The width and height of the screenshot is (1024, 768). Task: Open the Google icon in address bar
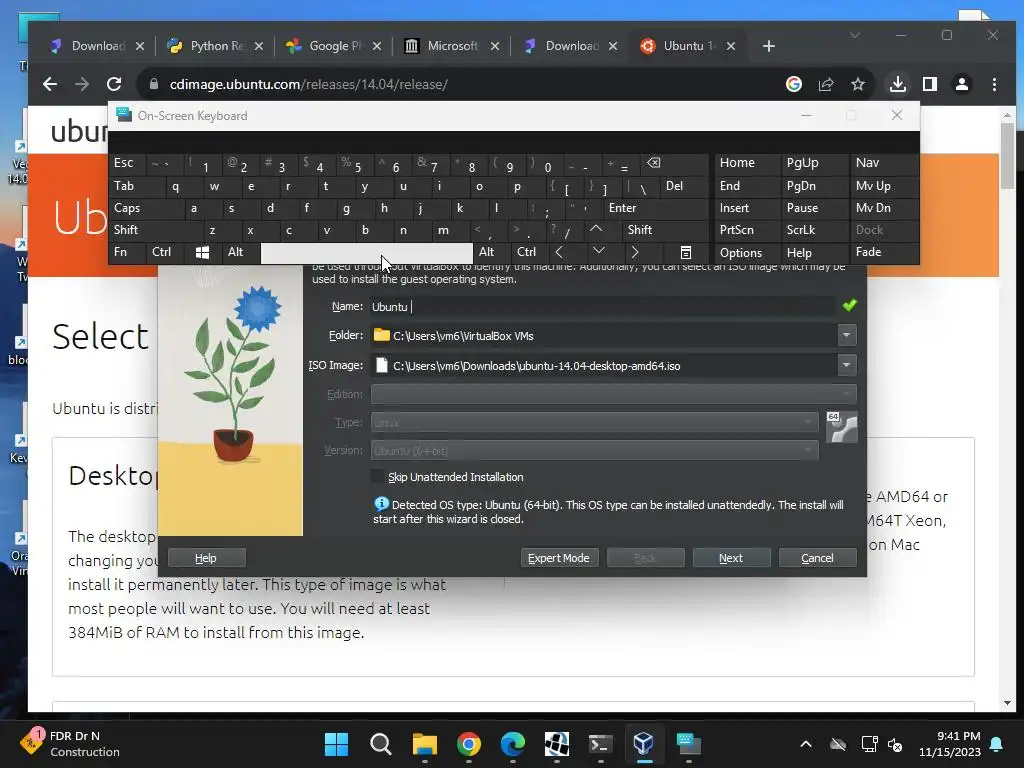coord(793,84)
